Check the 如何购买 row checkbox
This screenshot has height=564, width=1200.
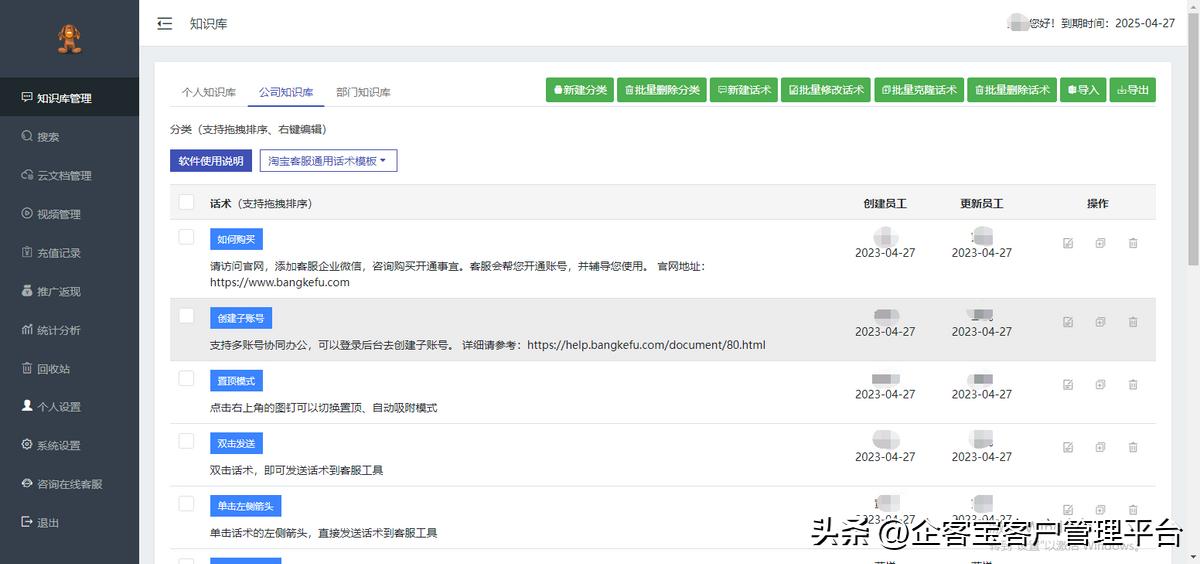[186, 237]
